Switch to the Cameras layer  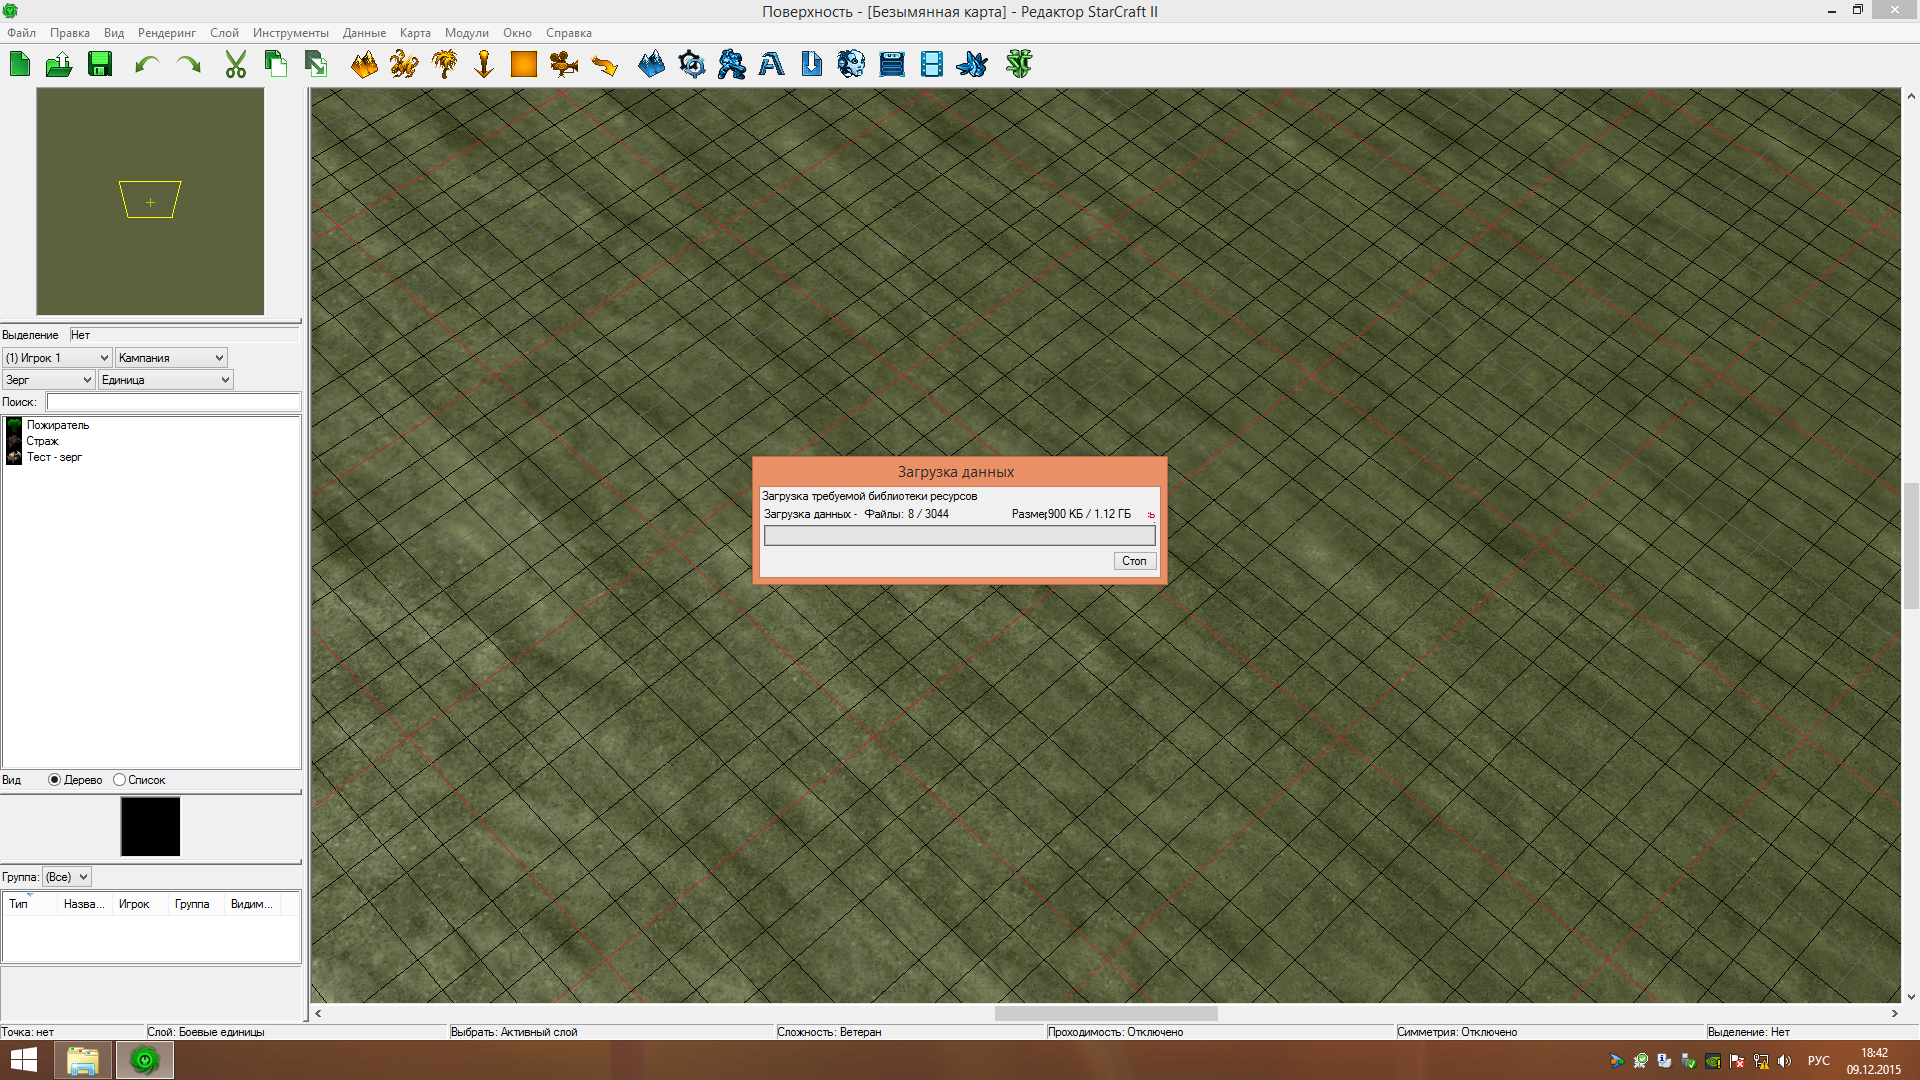coord(564,65)
